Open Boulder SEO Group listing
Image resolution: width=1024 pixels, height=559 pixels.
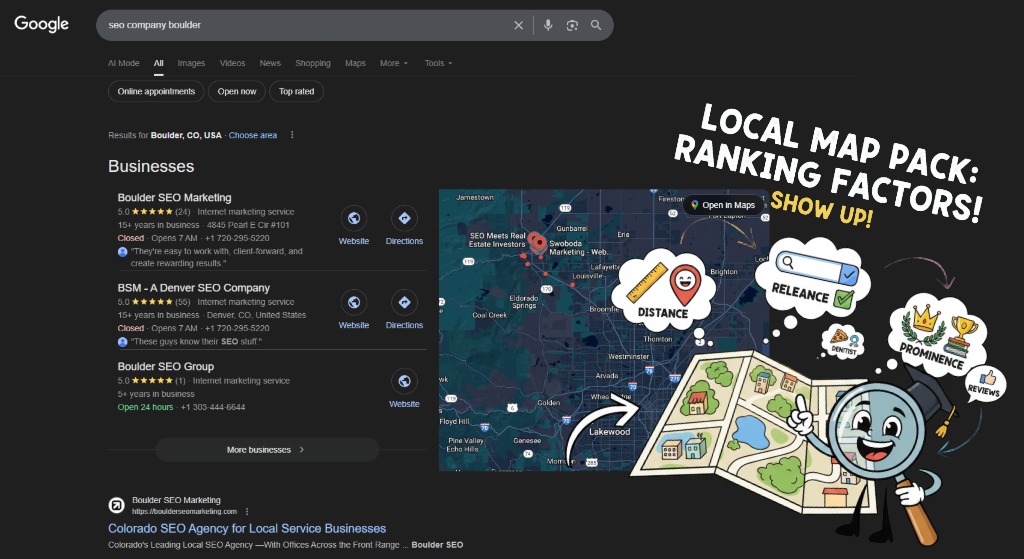(166, 366)
